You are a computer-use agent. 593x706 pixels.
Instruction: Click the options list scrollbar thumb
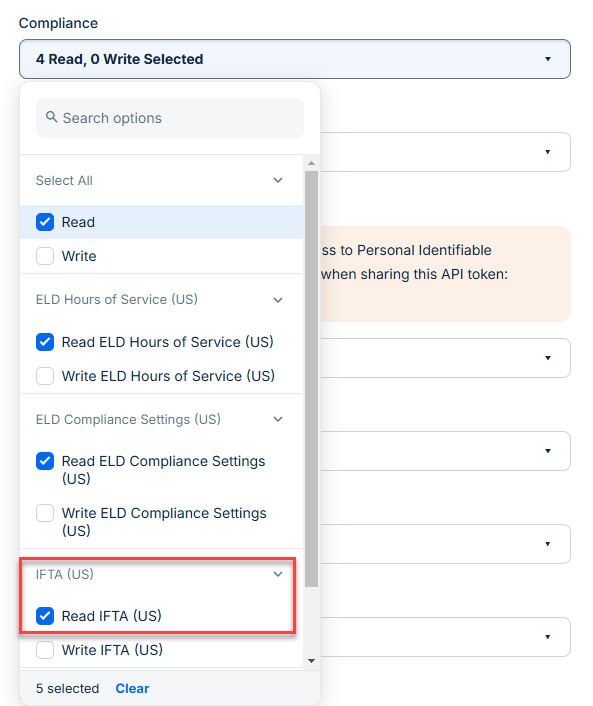pyautogui.click(x=311, y=379)
